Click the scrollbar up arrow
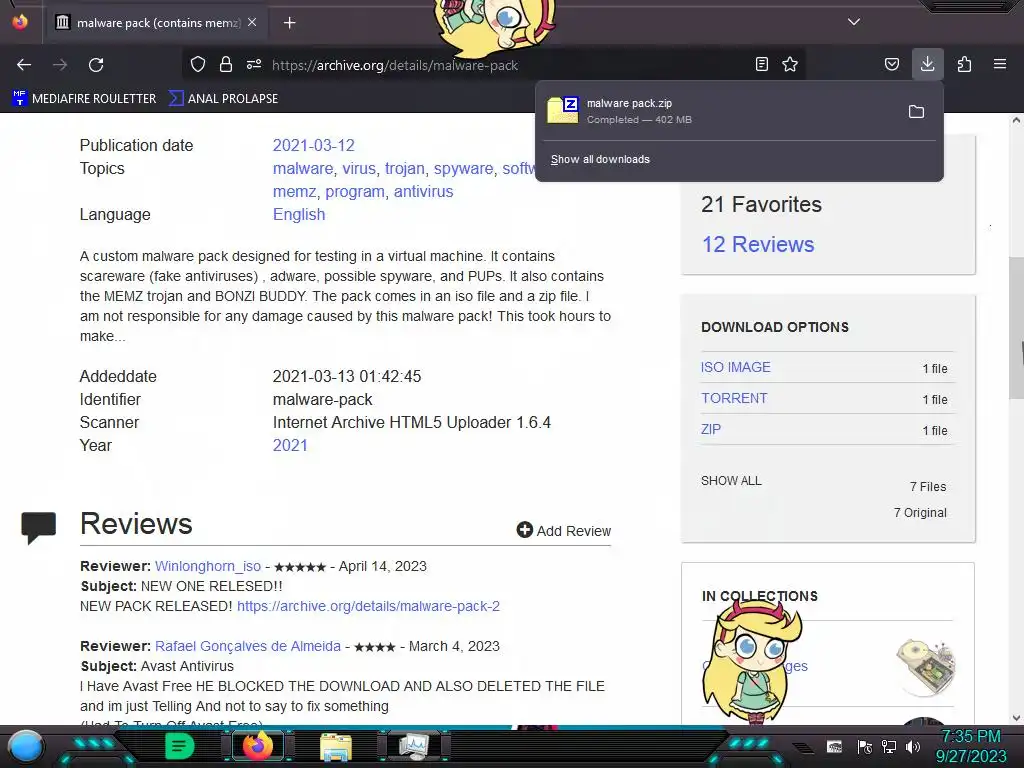This screenshot has width=1024, height=768. click(x=1016, y=120)
